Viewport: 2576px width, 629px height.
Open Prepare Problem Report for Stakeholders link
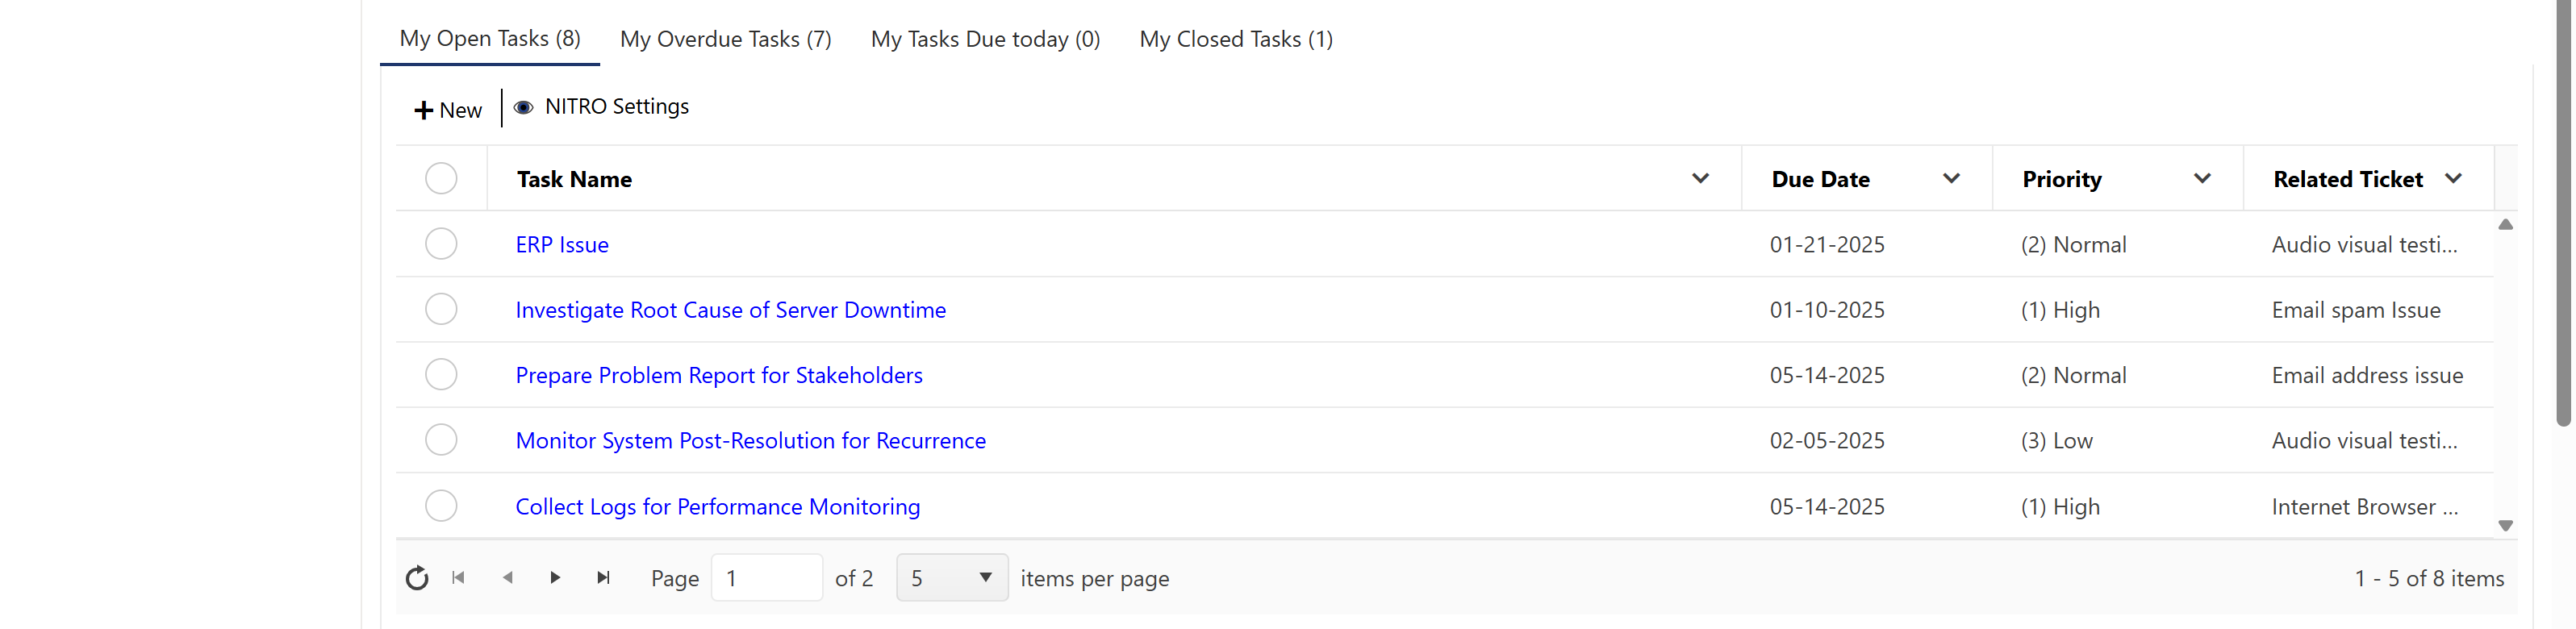pos(718,375)
